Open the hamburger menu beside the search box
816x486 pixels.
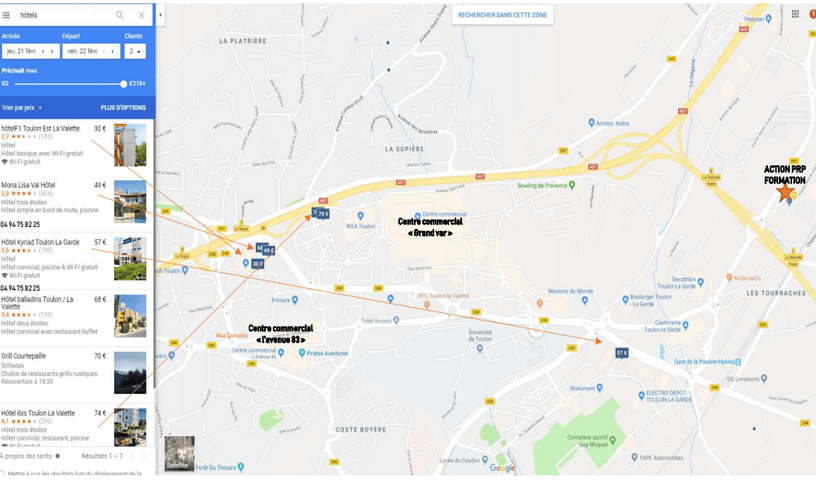coord(6,15)
